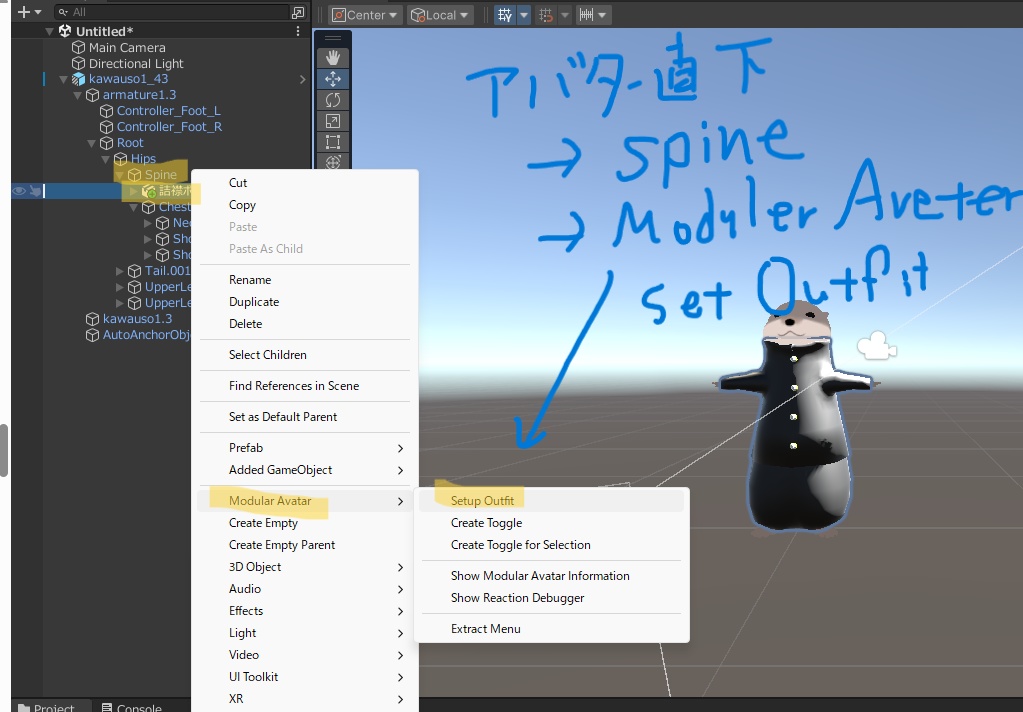Screen dimensions: 1023x712
Task: Switch to the Project tab
Action: click(x=47, y=707)
